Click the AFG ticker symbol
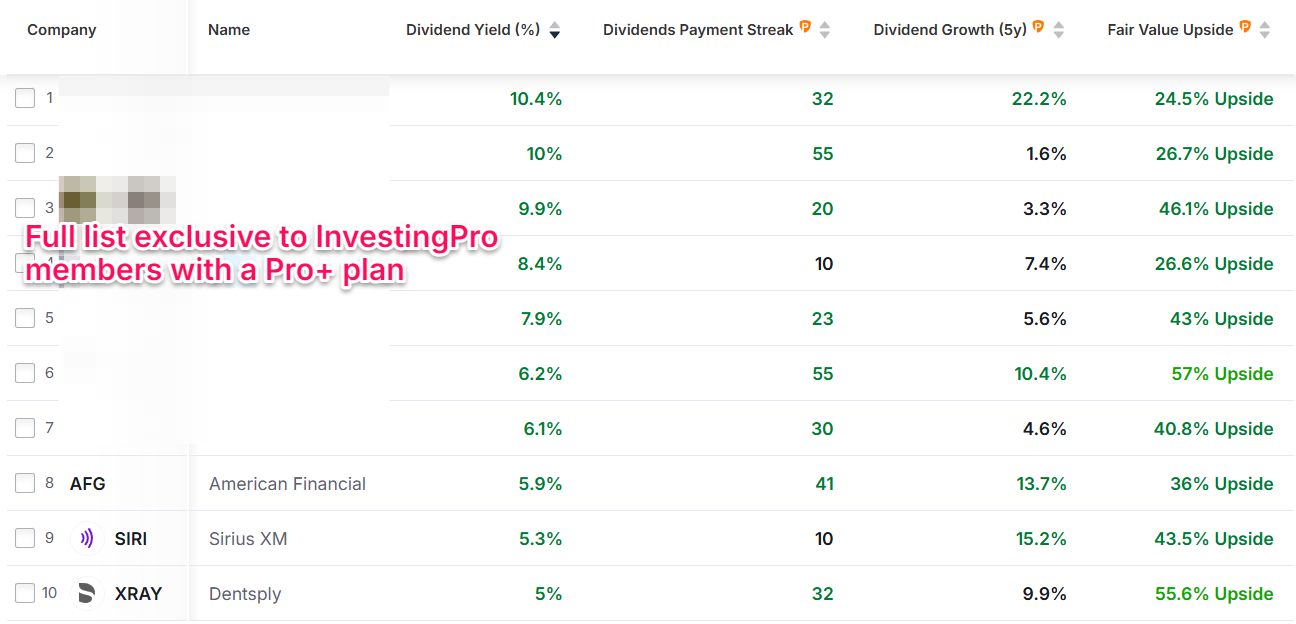1296x624 pixels. pyautogui.click(x=88, y=483)
